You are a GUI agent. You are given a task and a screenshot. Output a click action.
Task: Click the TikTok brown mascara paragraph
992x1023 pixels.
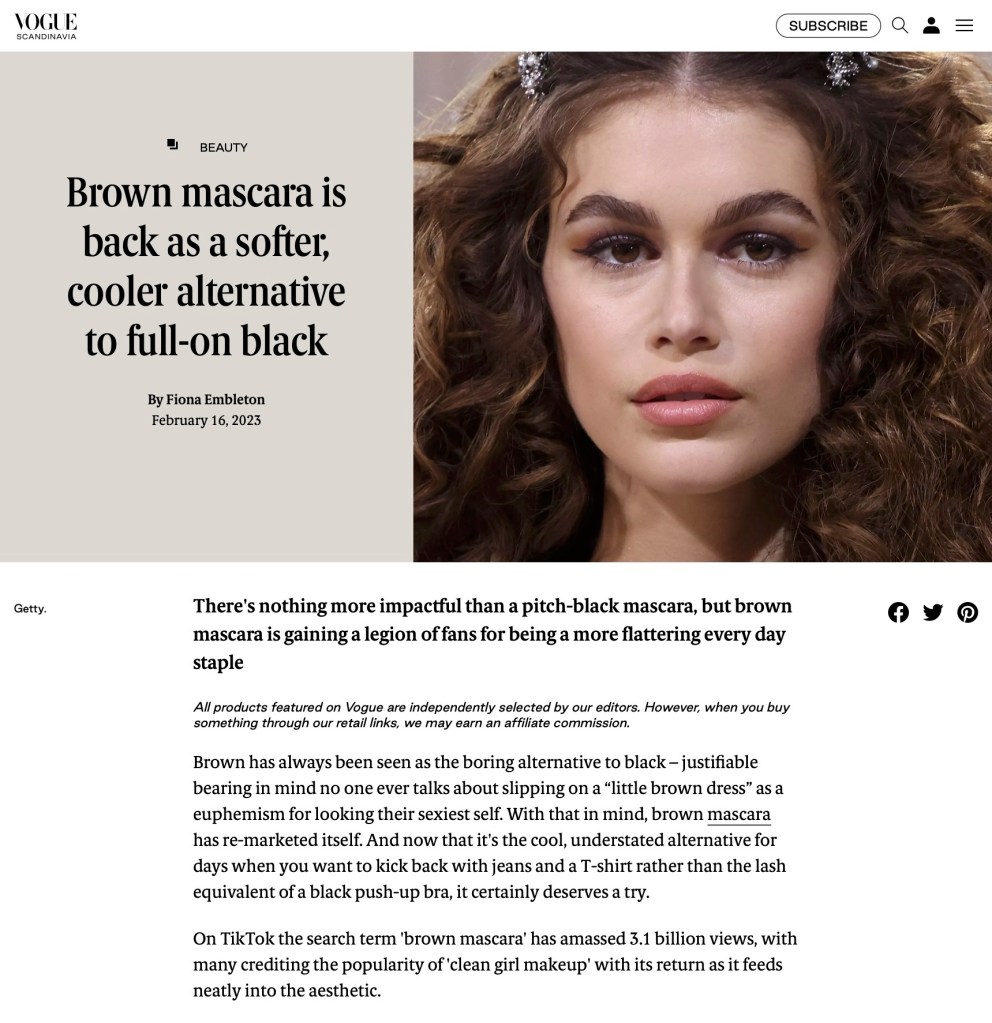495,964
